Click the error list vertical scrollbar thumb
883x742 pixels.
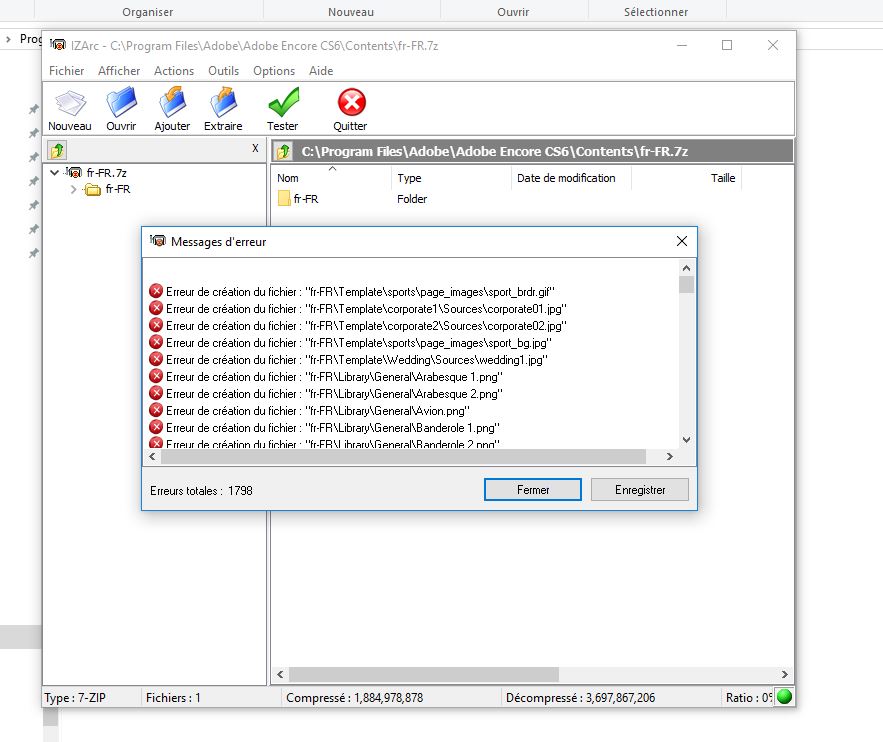686,284
